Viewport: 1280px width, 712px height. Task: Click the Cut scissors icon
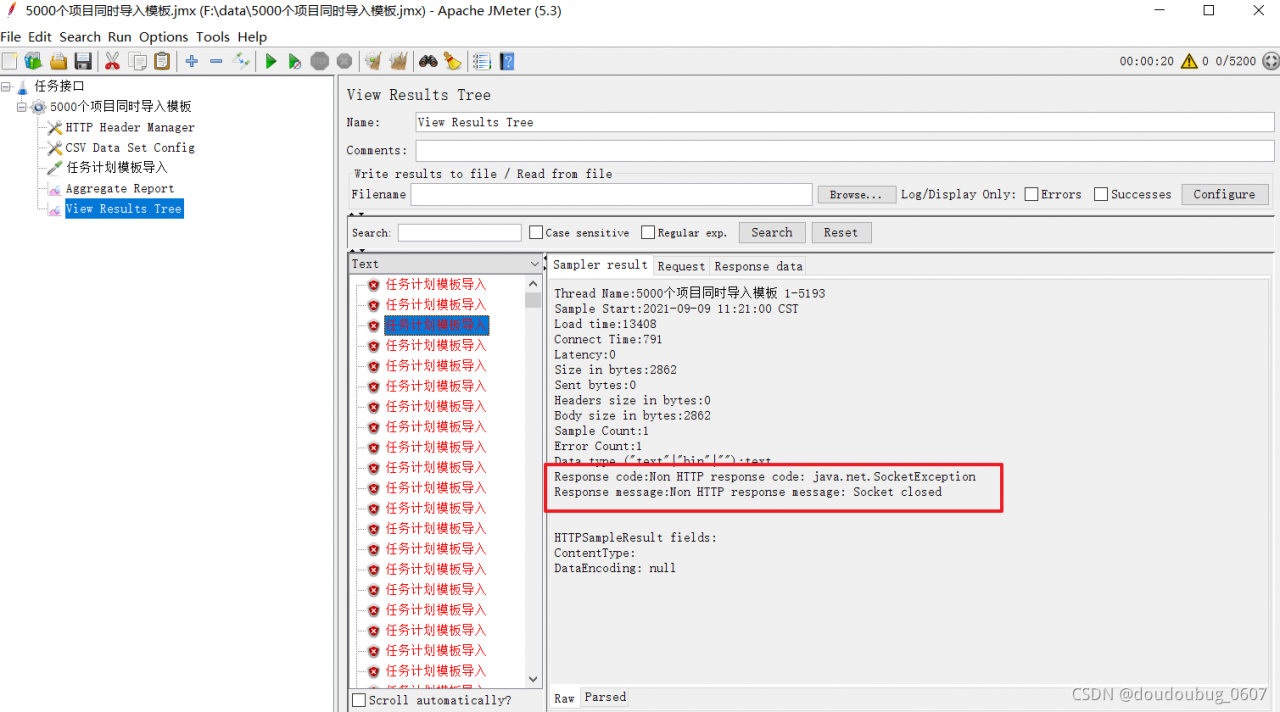click(112, 62)
